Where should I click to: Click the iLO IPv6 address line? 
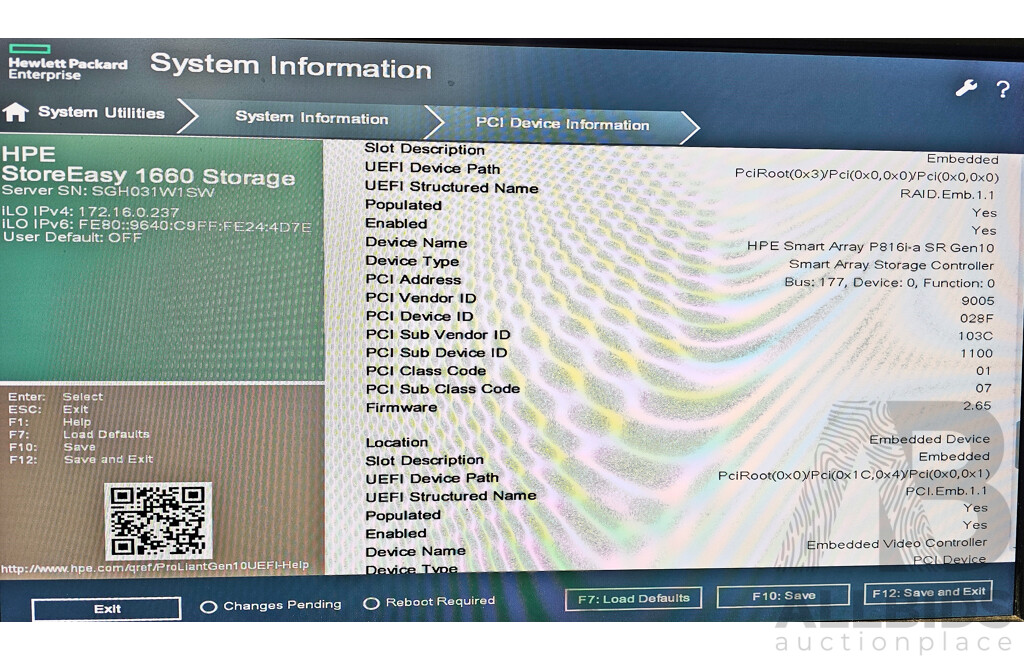156,226
